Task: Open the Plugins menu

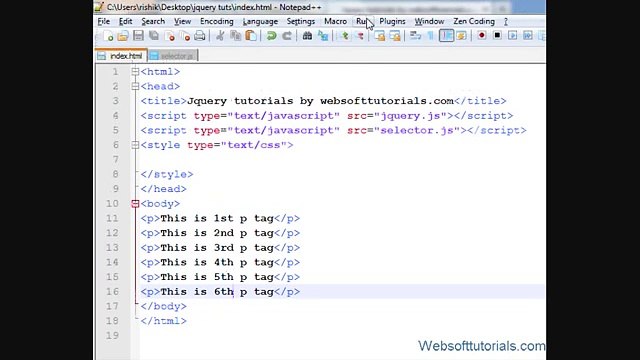Action: tap(392, 21)
